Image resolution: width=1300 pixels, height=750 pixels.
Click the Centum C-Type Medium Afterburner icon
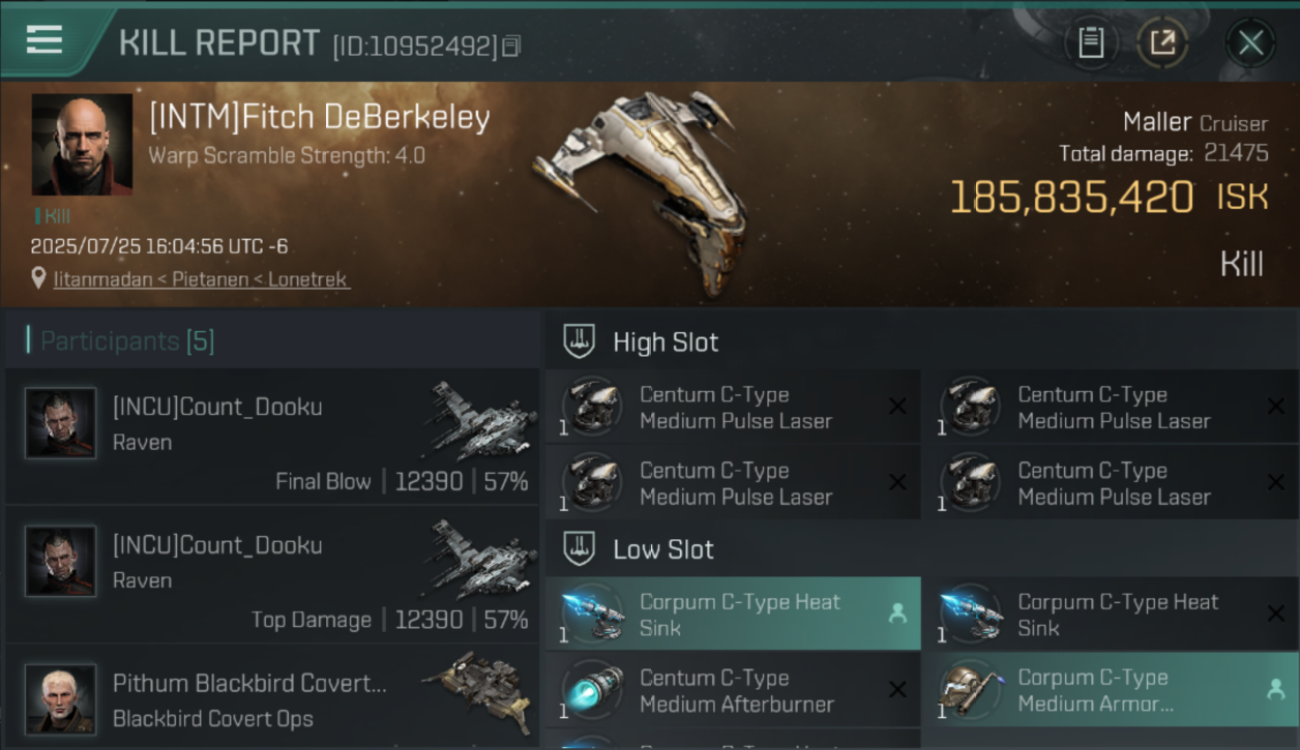click(592, 690)
